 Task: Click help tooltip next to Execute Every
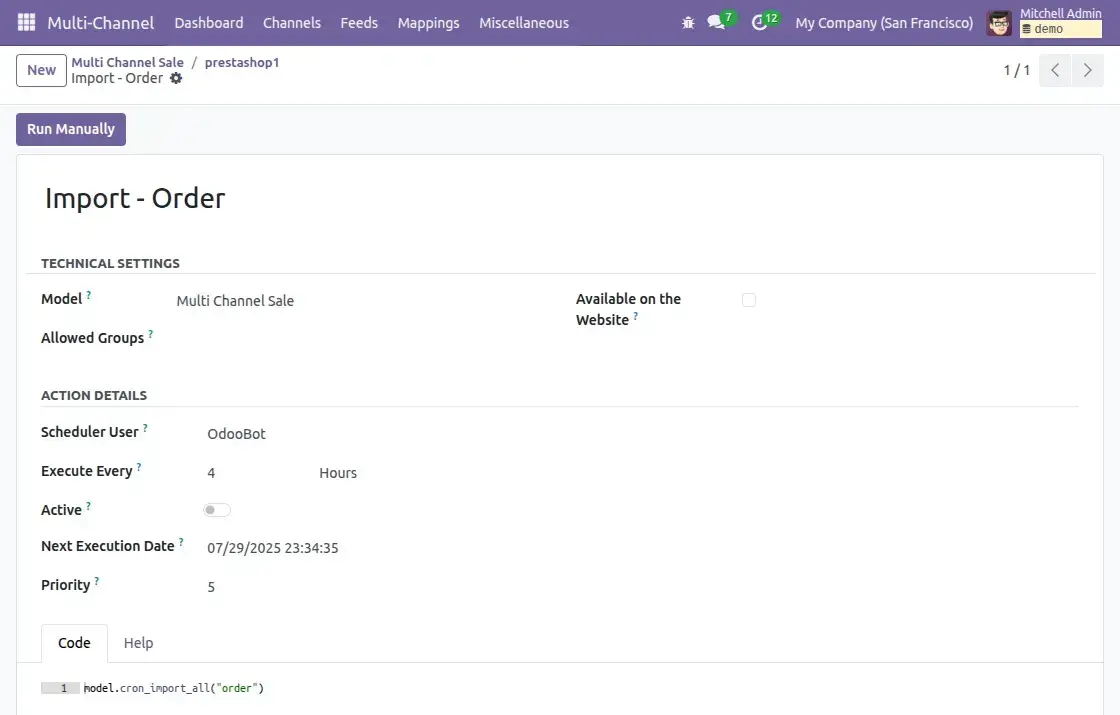[x=139, y=466]
